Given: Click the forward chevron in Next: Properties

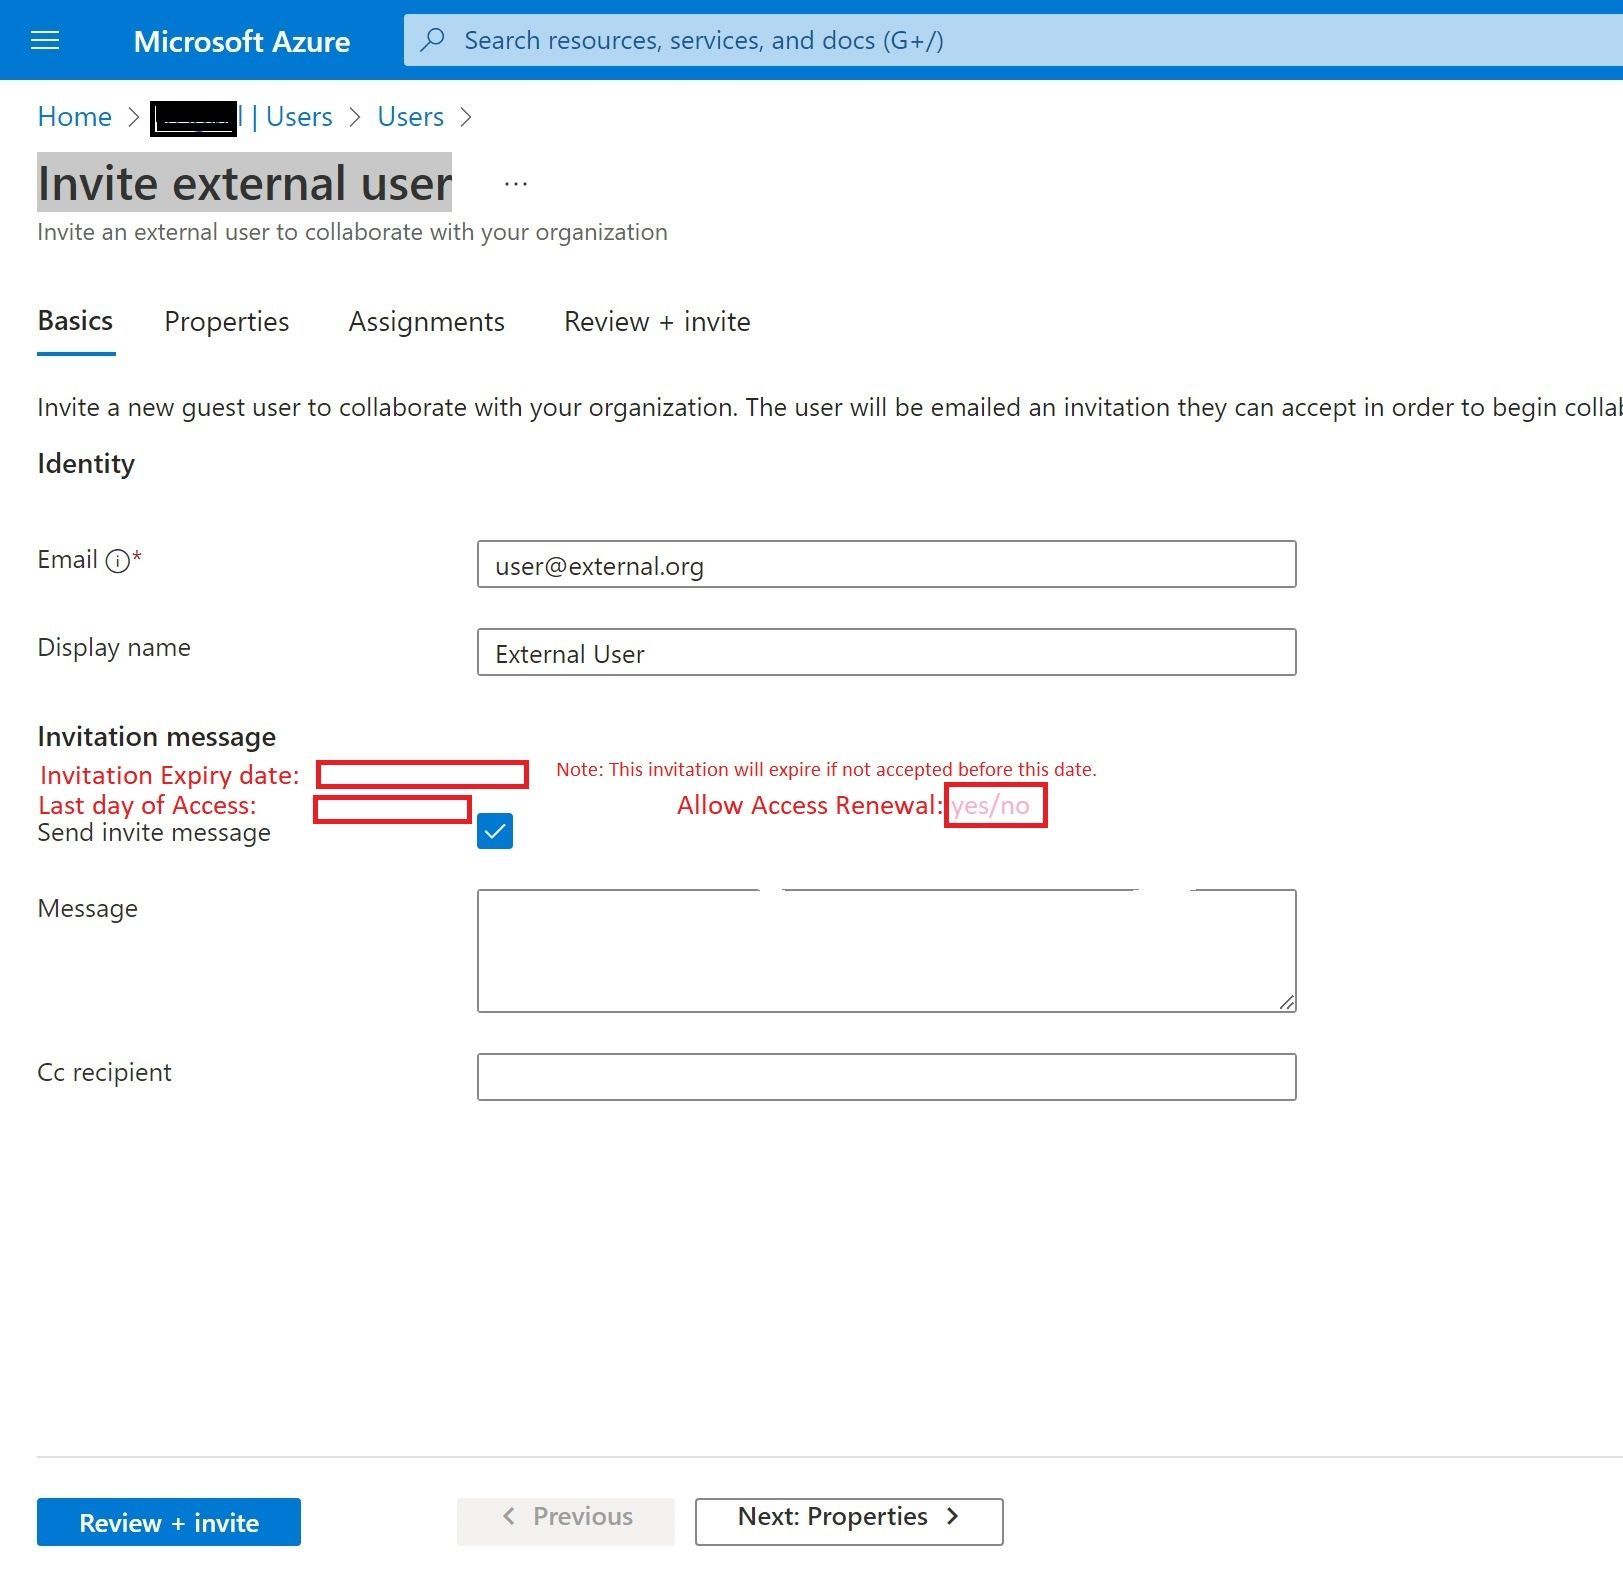Looking at the screenshot, I should 952,1517.
